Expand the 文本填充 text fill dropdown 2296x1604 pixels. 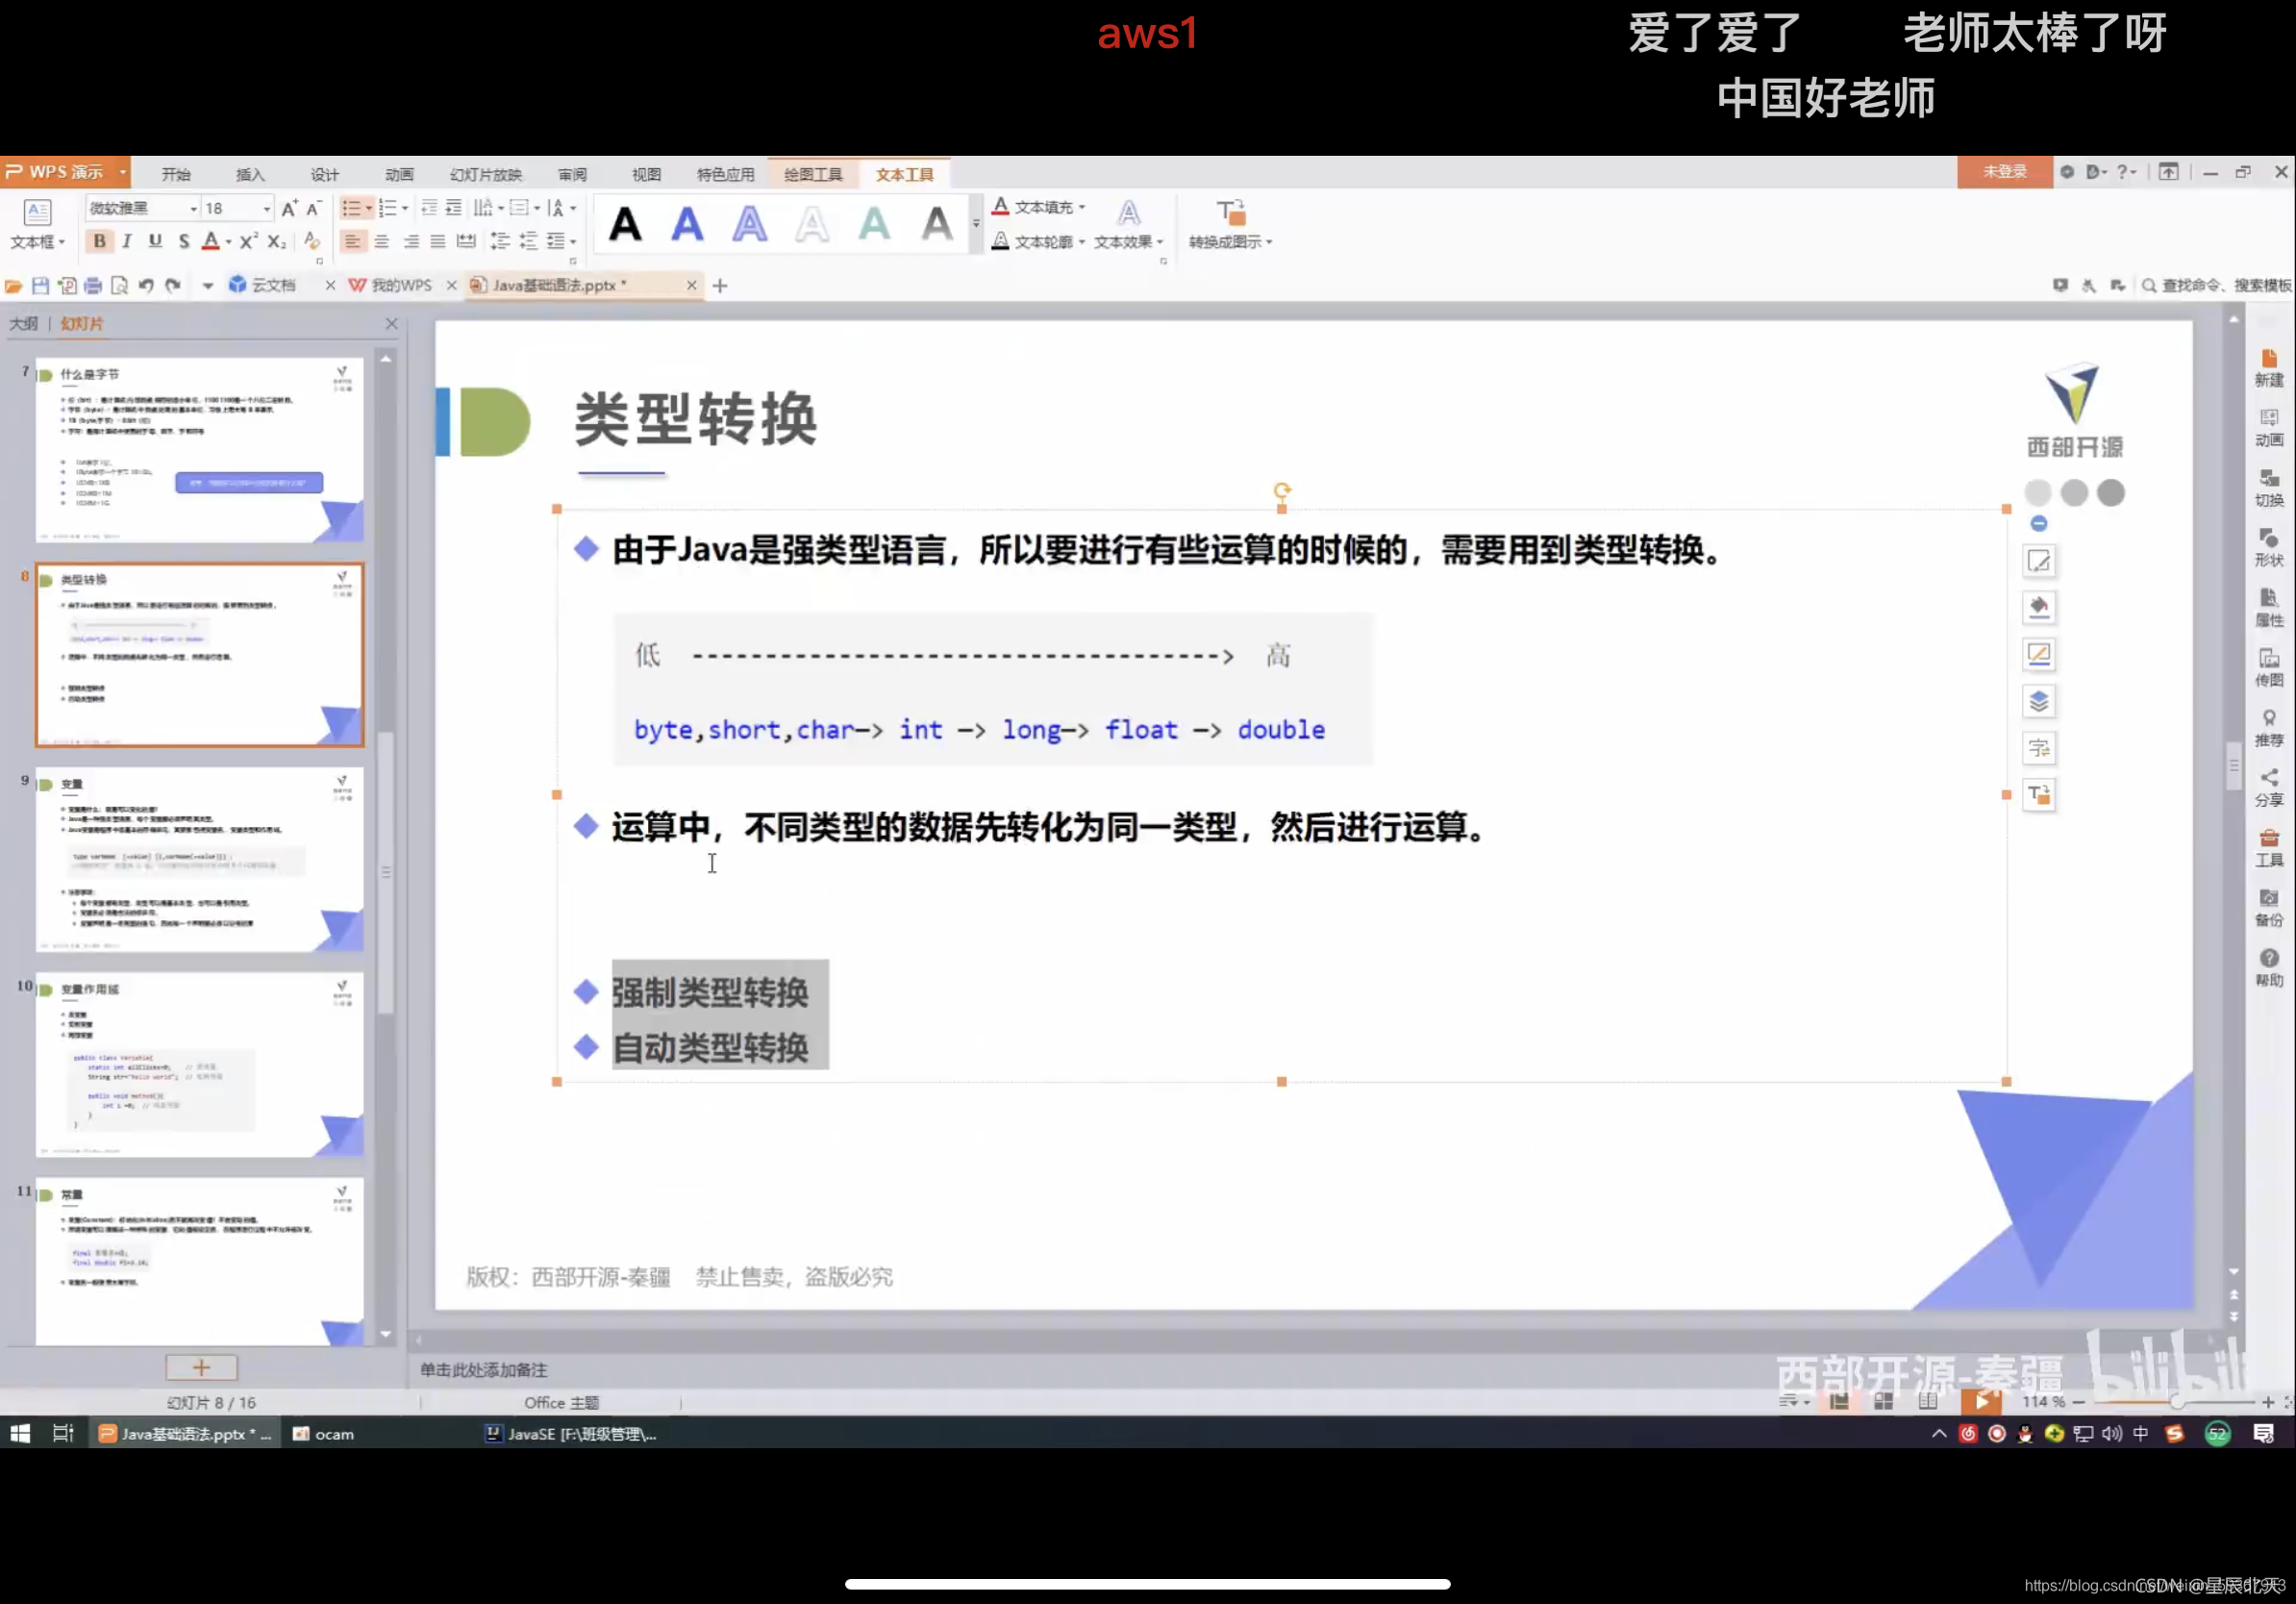1082,207
